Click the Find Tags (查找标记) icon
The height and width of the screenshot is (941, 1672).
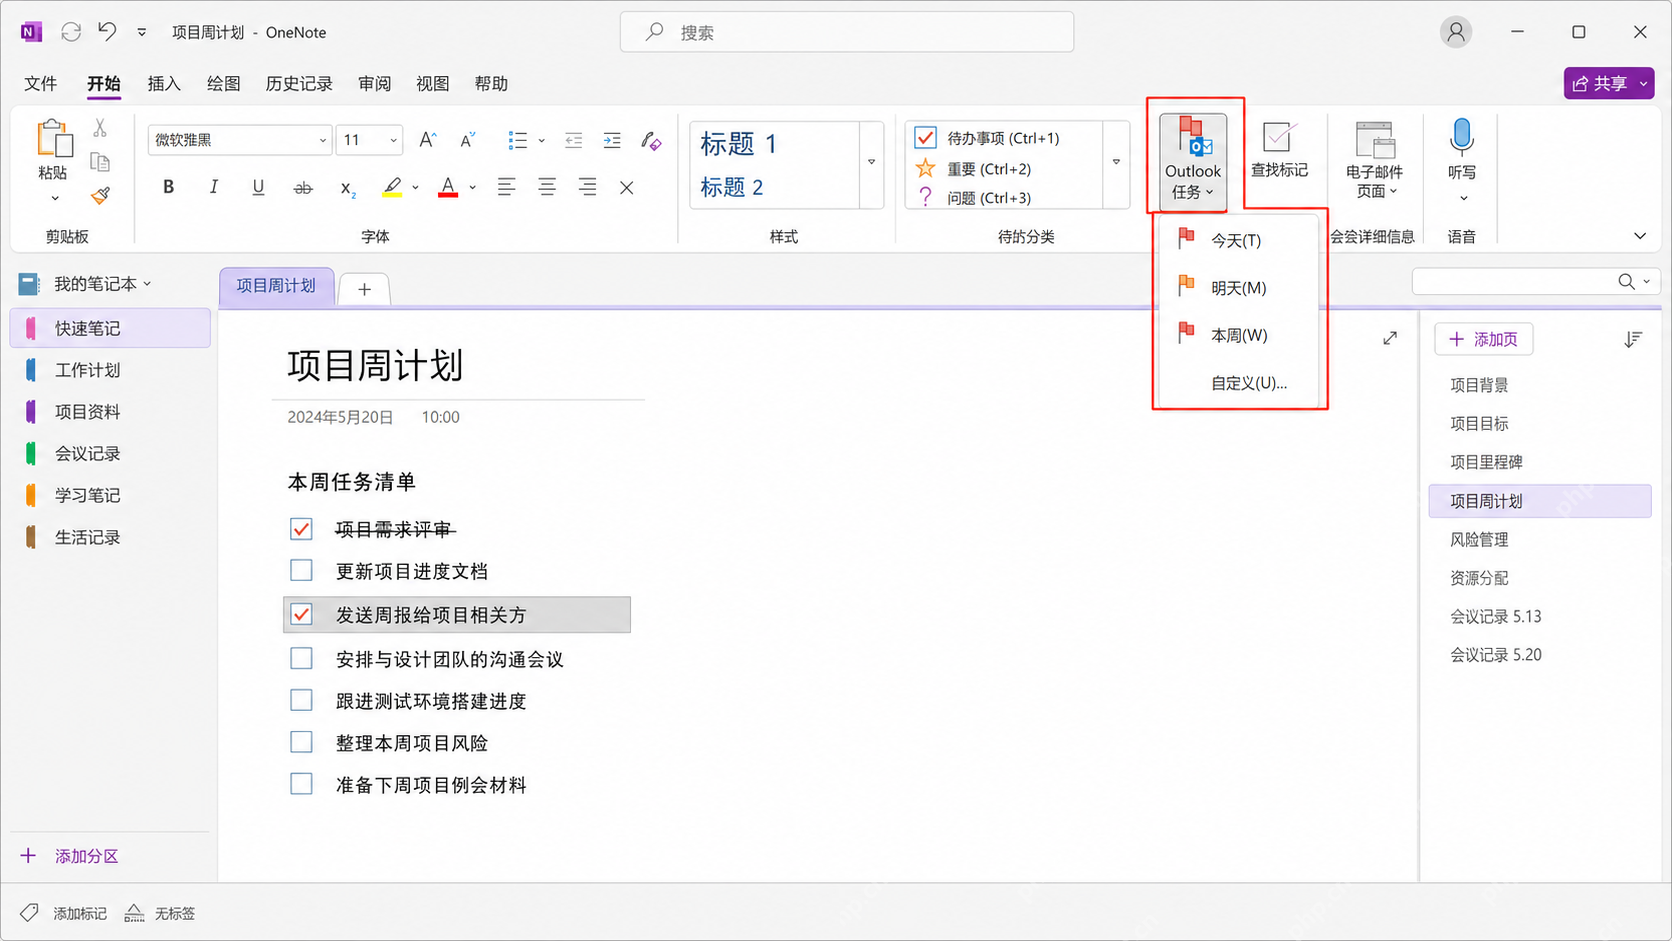click(1278, 138)
